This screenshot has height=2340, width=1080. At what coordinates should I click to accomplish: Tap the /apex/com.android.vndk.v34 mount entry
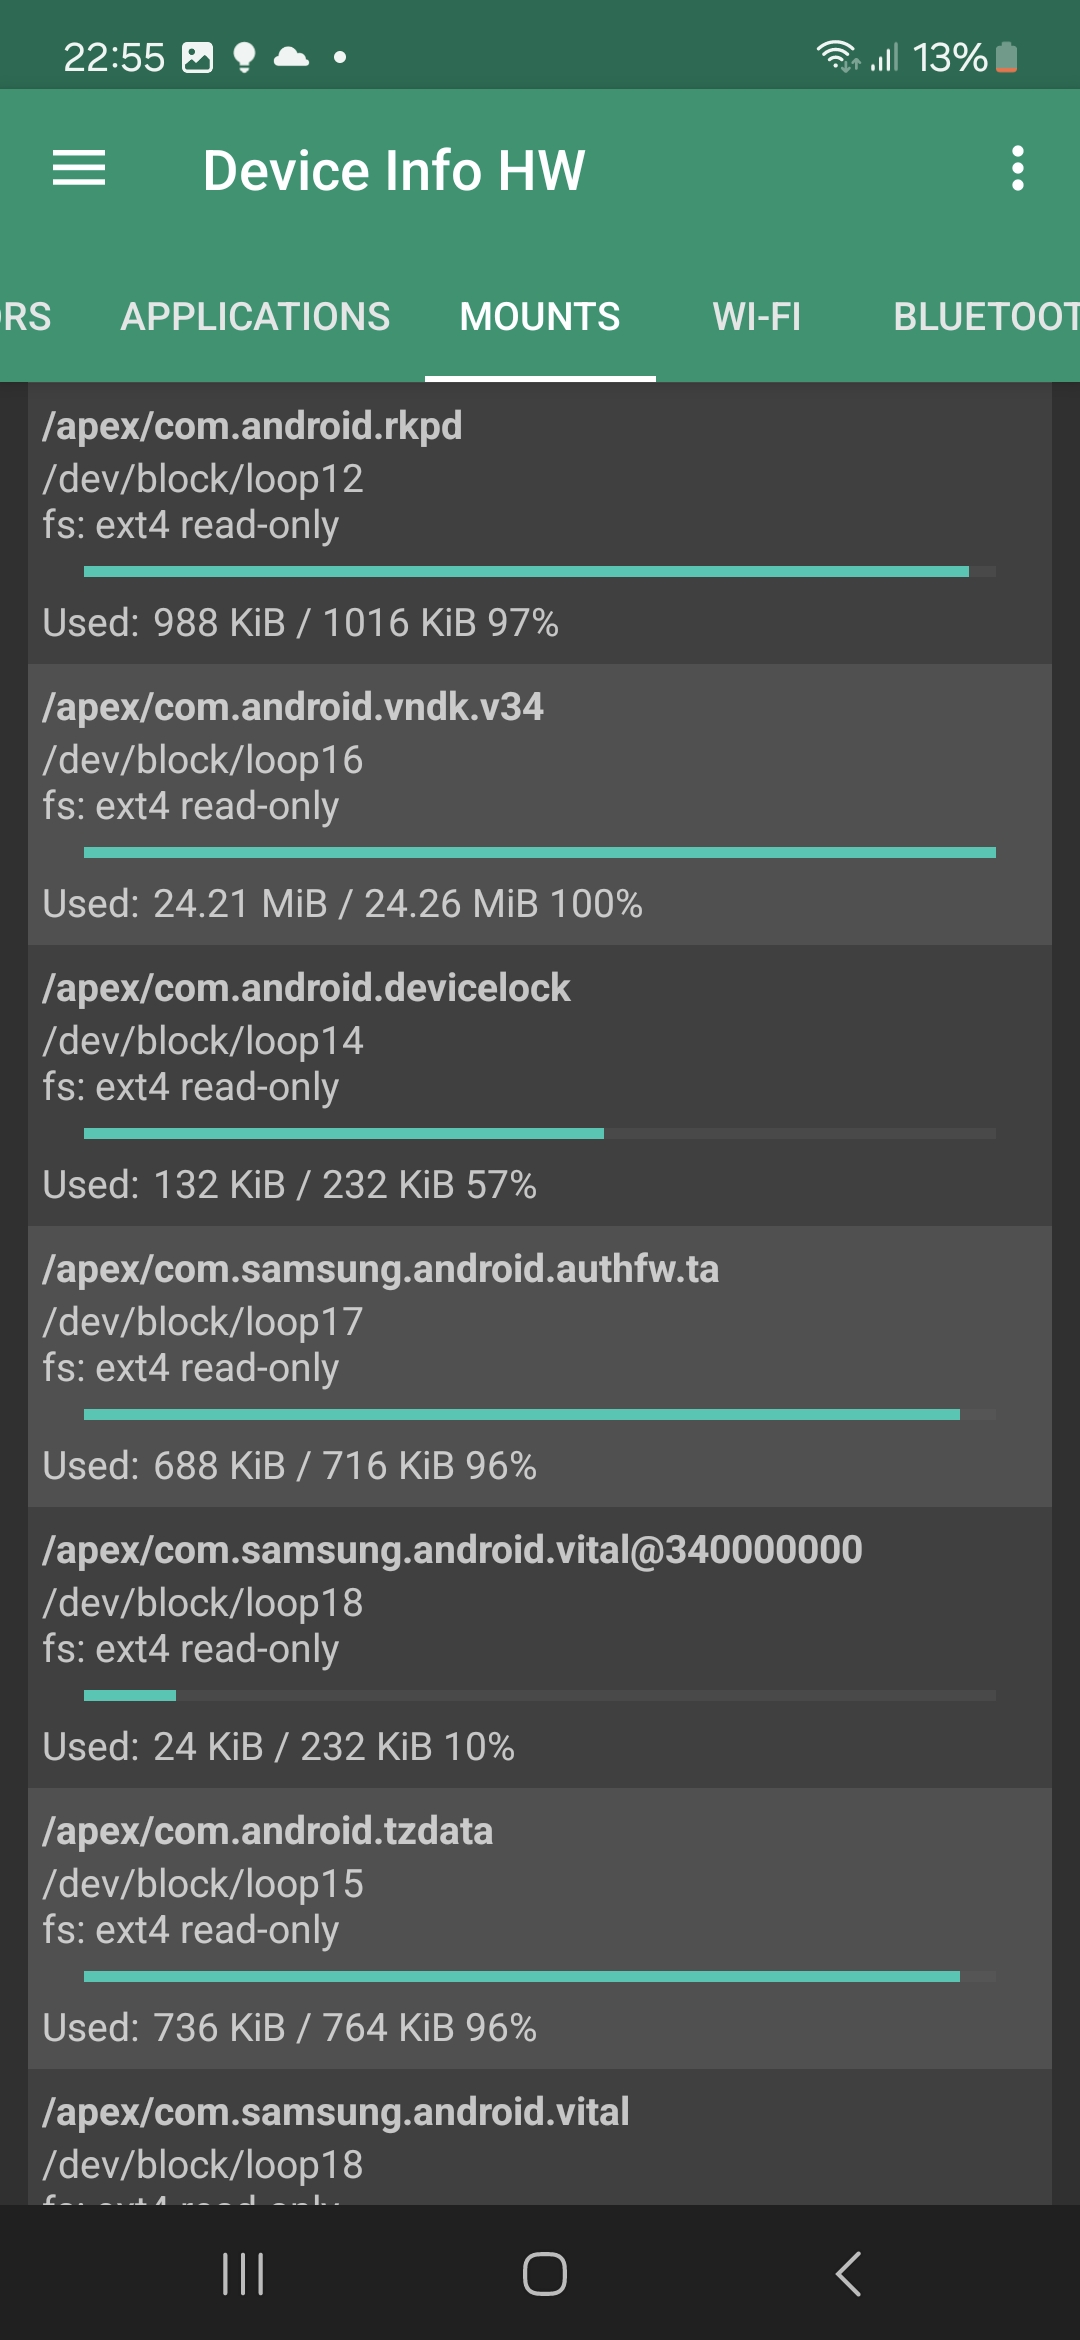coord(540,804)
